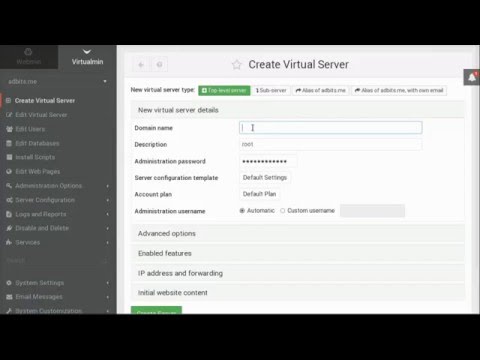Open notifications bell
This screenshot has width=480, height=360.
[472, 78]
